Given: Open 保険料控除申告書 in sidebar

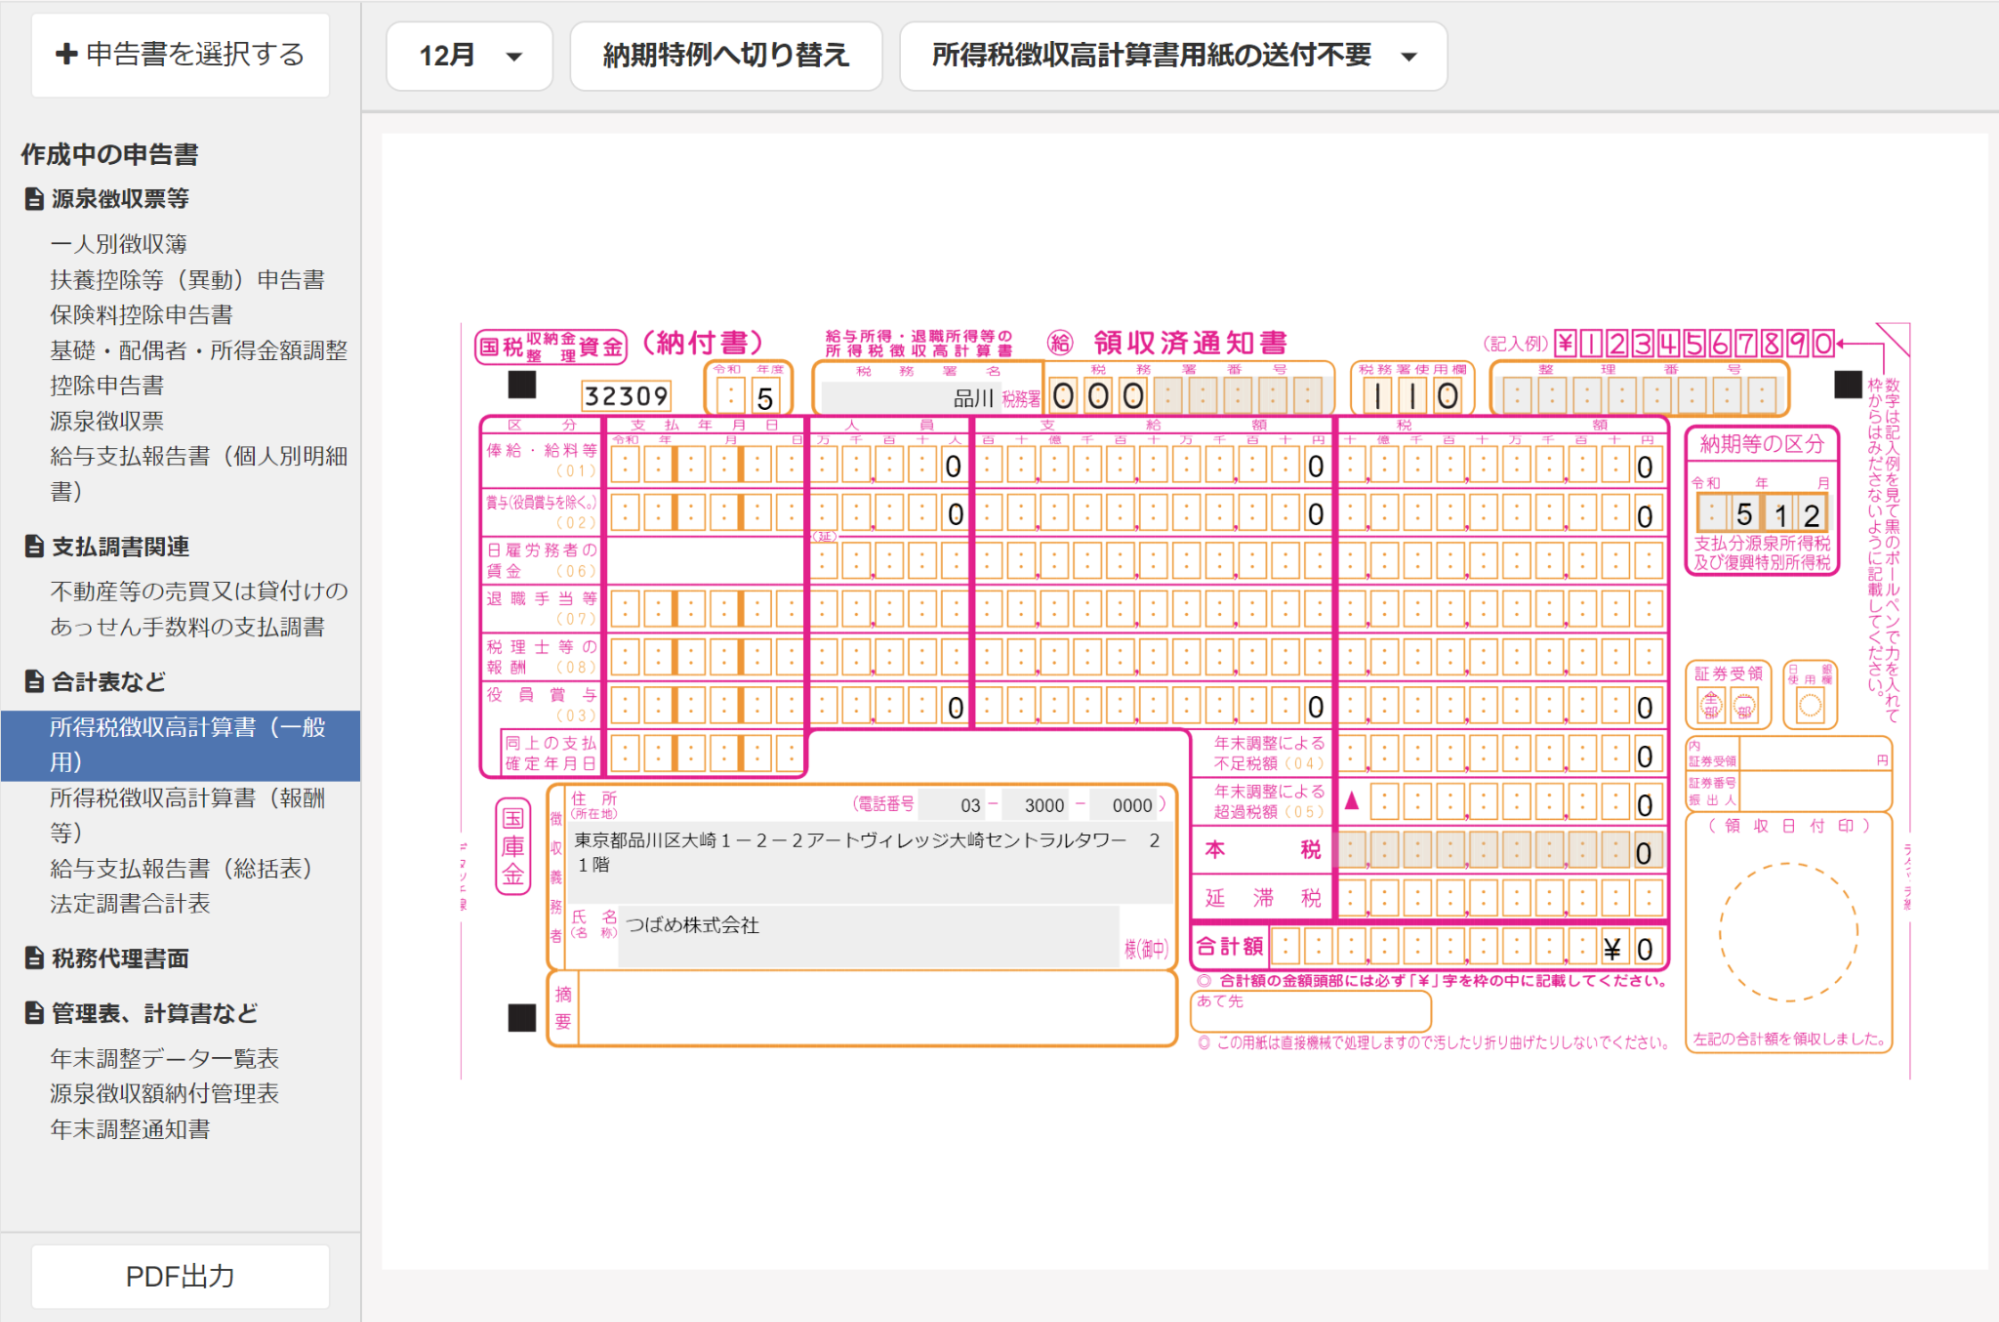Looking at the screenshot, I should 141,315.
